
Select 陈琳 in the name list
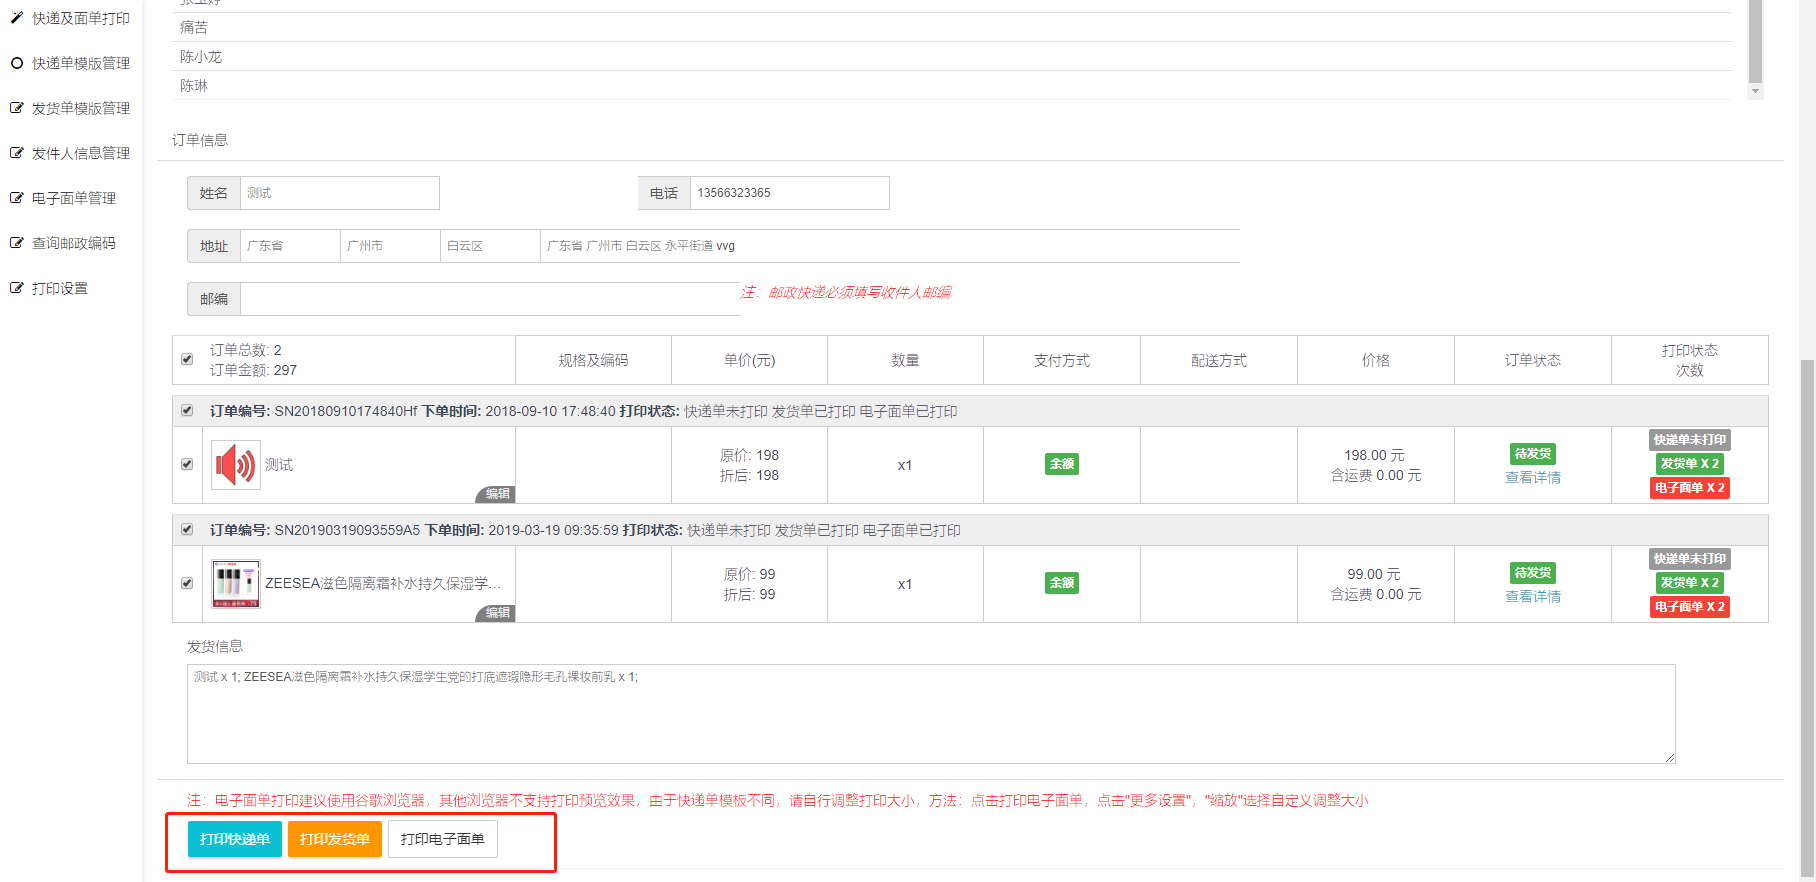point(194,86)
